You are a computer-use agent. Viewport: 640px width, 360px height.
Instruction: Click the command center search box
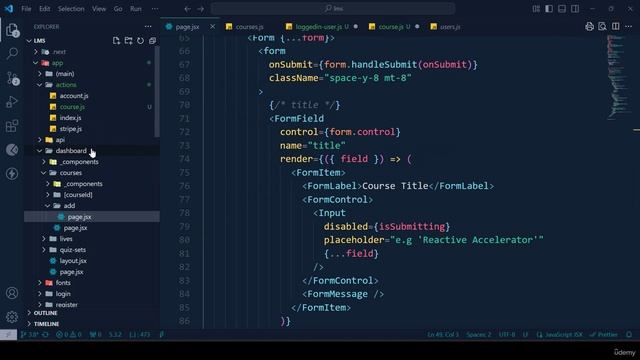333,9
